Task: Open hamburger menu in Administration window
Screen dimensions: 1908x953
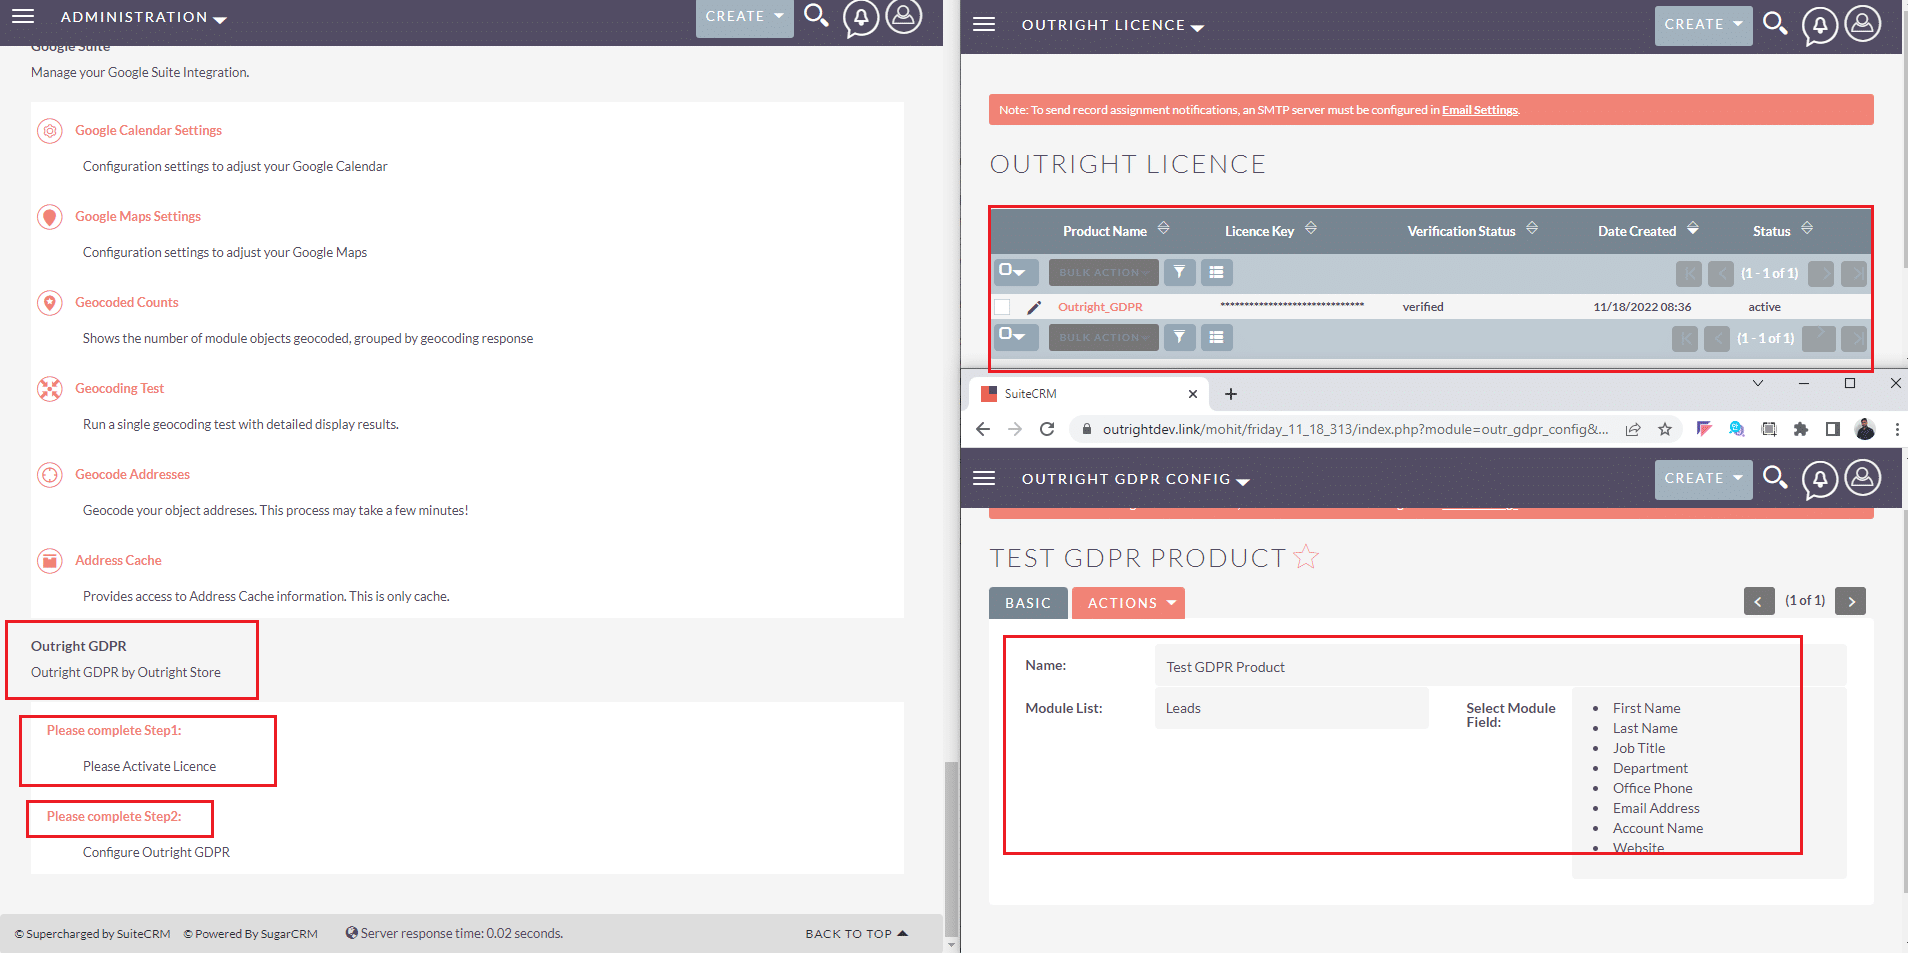Action: pyautogui.click(x=23, y=16)
